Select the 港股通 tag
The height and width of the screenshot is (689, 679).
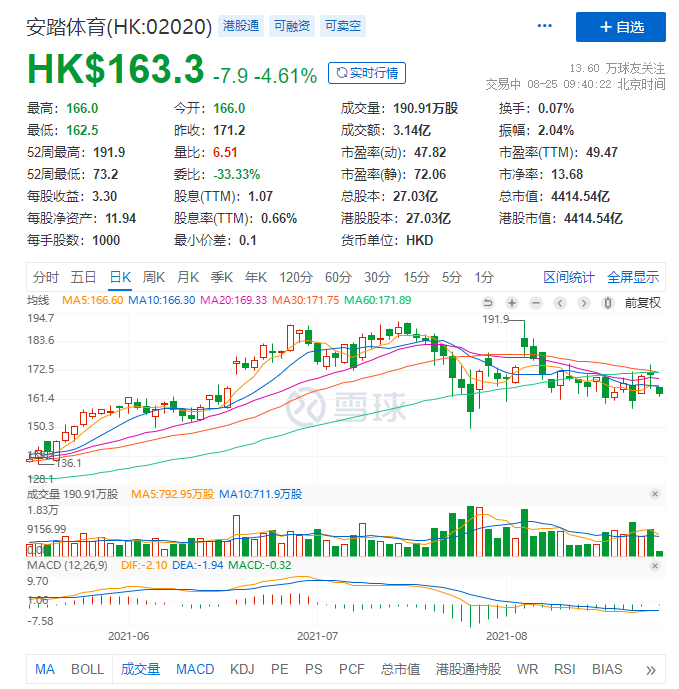point(240,26)
